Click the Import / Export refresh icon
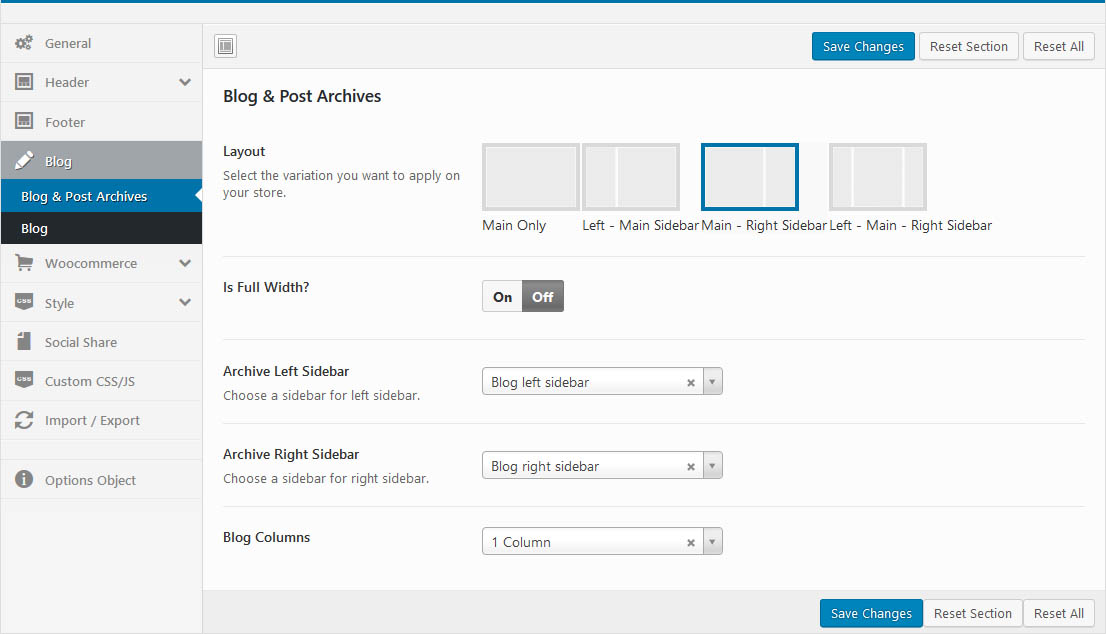This screenshot has height=634, width=1106. pyautogui.click(x=24, y=421)
